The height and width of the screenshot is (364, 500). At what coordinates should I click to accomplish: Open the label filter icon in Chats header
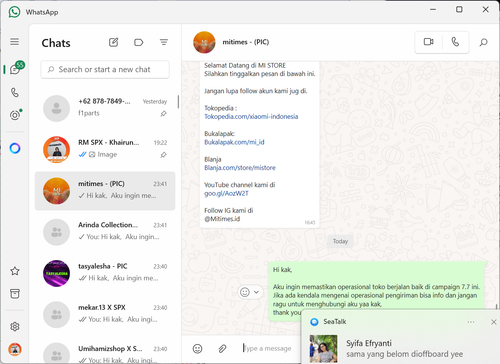tap(138, 42)
